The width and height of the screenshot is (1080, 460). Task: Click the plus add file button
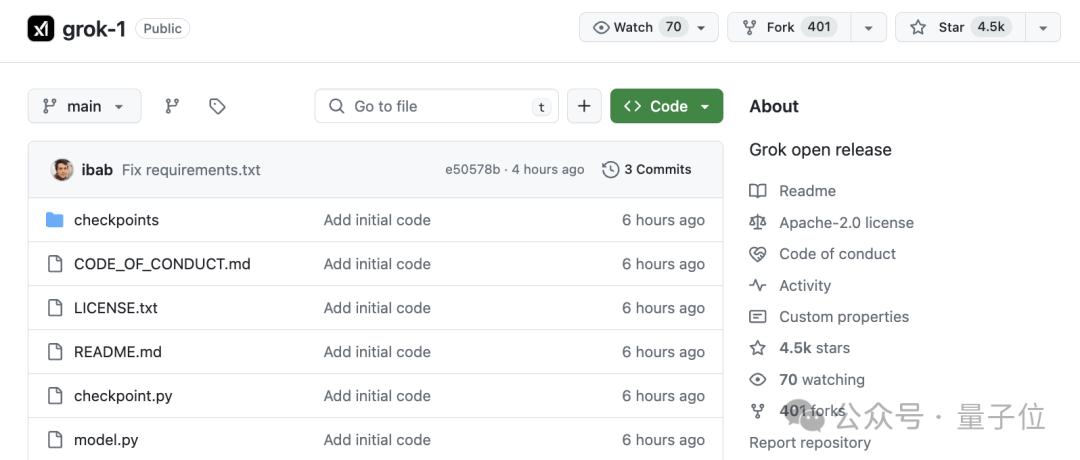584,106
